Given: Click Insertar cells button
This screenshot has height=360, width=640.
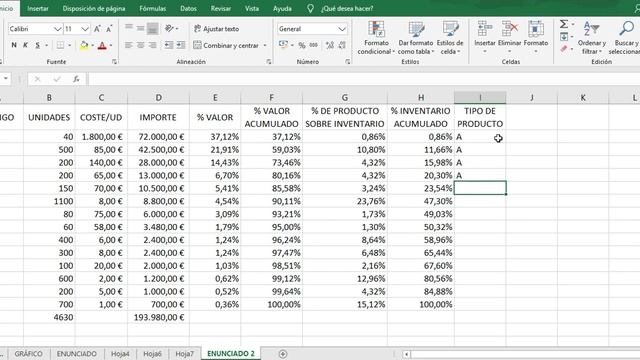Looking at the screenshot, I should click(x=485, y=37).
